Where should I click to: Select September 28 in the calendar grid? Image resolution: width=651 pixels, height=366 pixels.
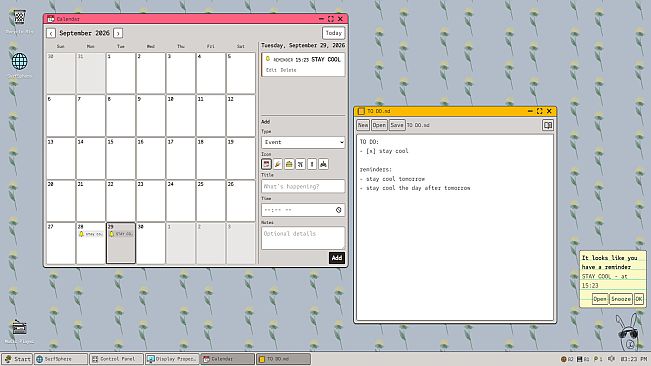[x=91, y=243]
